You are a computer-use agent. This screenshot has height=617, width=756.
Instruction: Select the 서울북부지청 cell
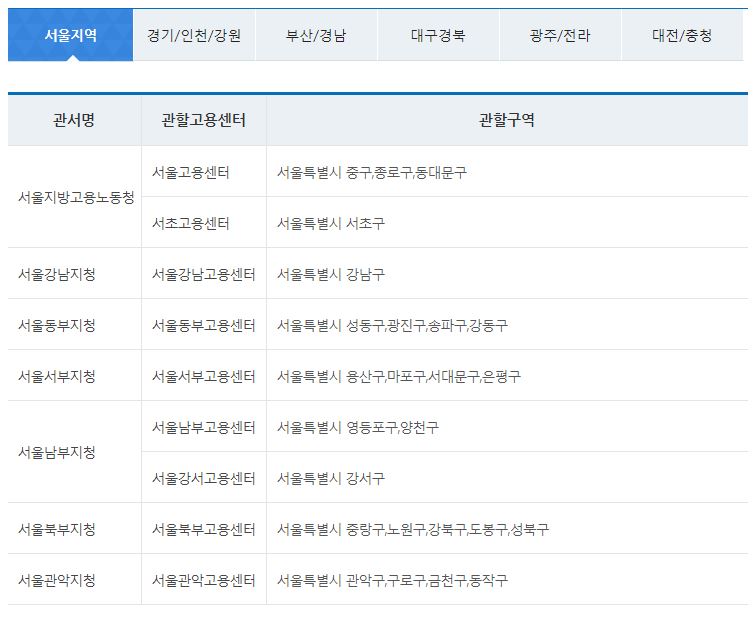[74, 529]
